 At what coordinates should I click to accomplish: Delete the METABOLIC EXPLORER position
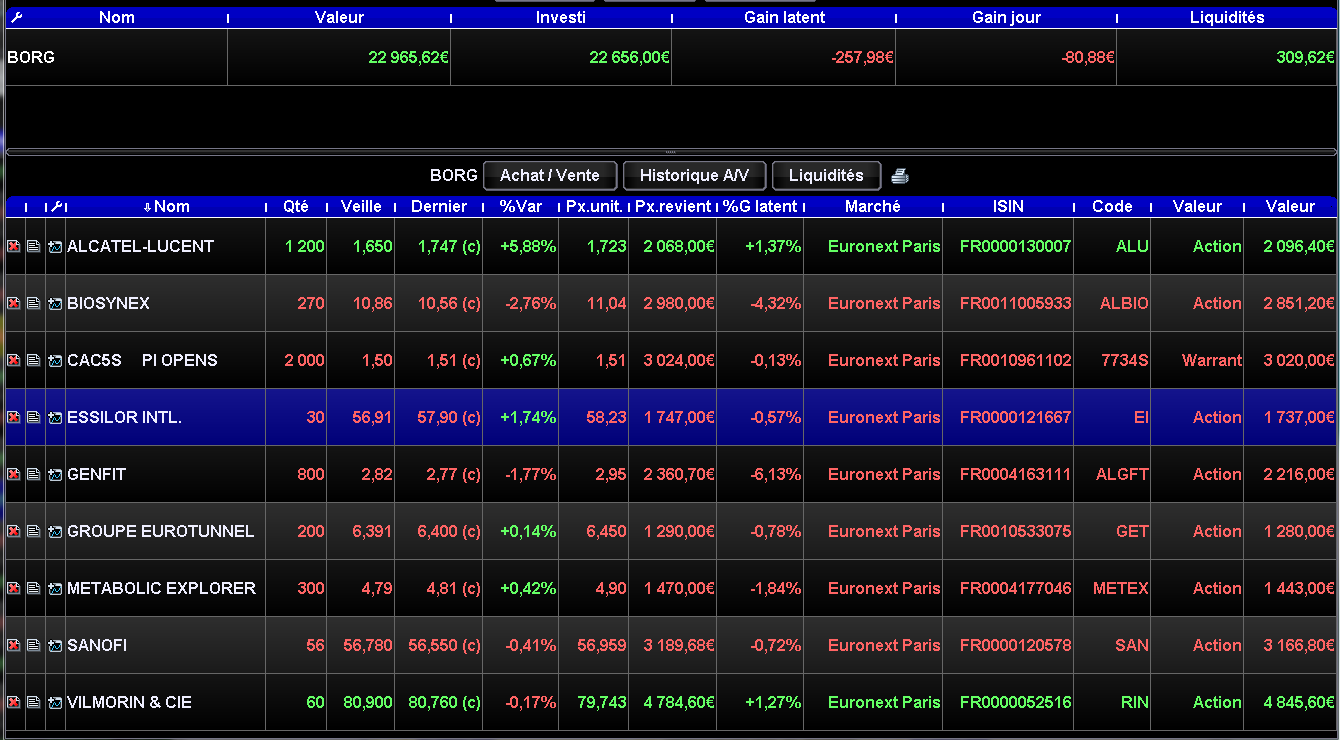click(x=14, y=588)
